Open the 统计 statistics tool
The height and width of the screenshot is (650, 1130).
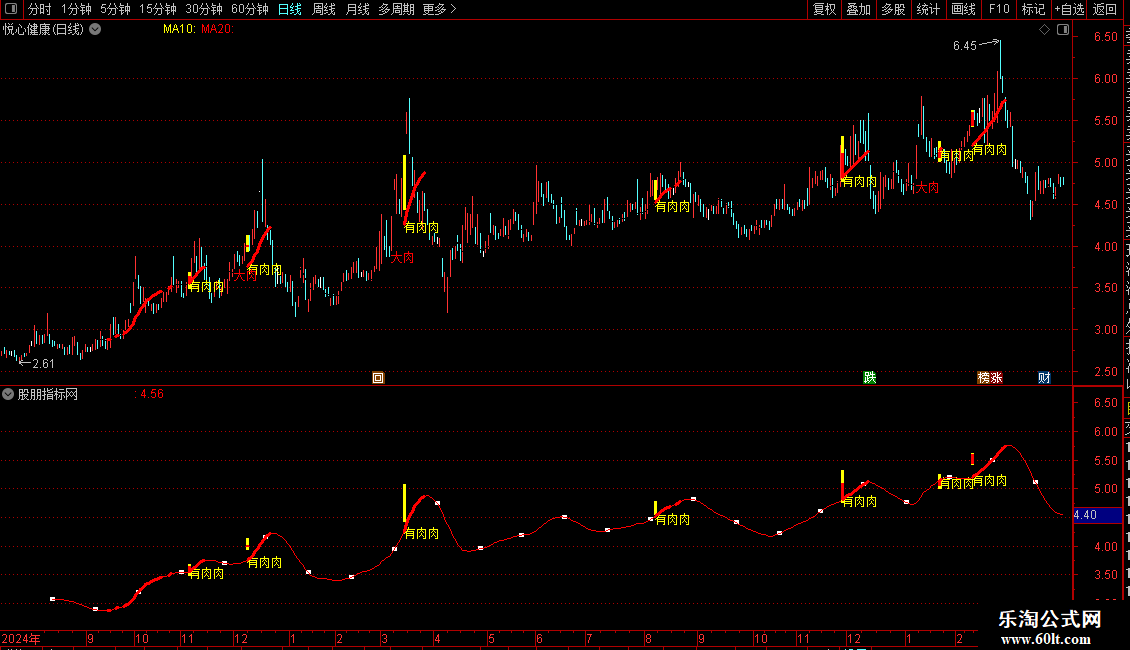927,9
